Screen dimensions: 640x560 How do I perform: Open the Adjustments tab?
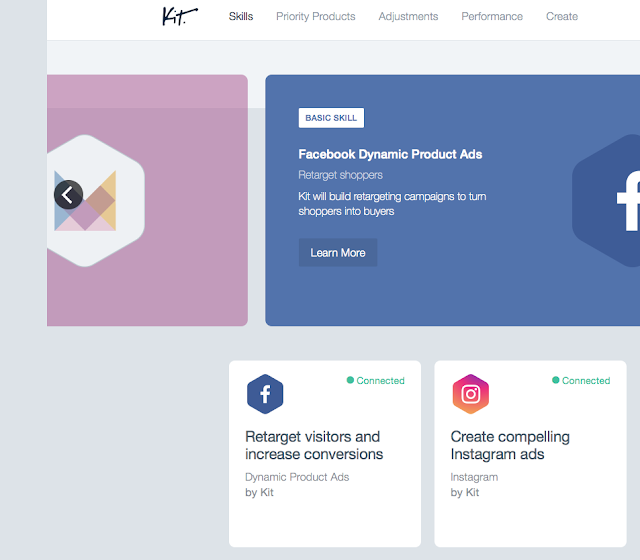click(x=408, y=16)
